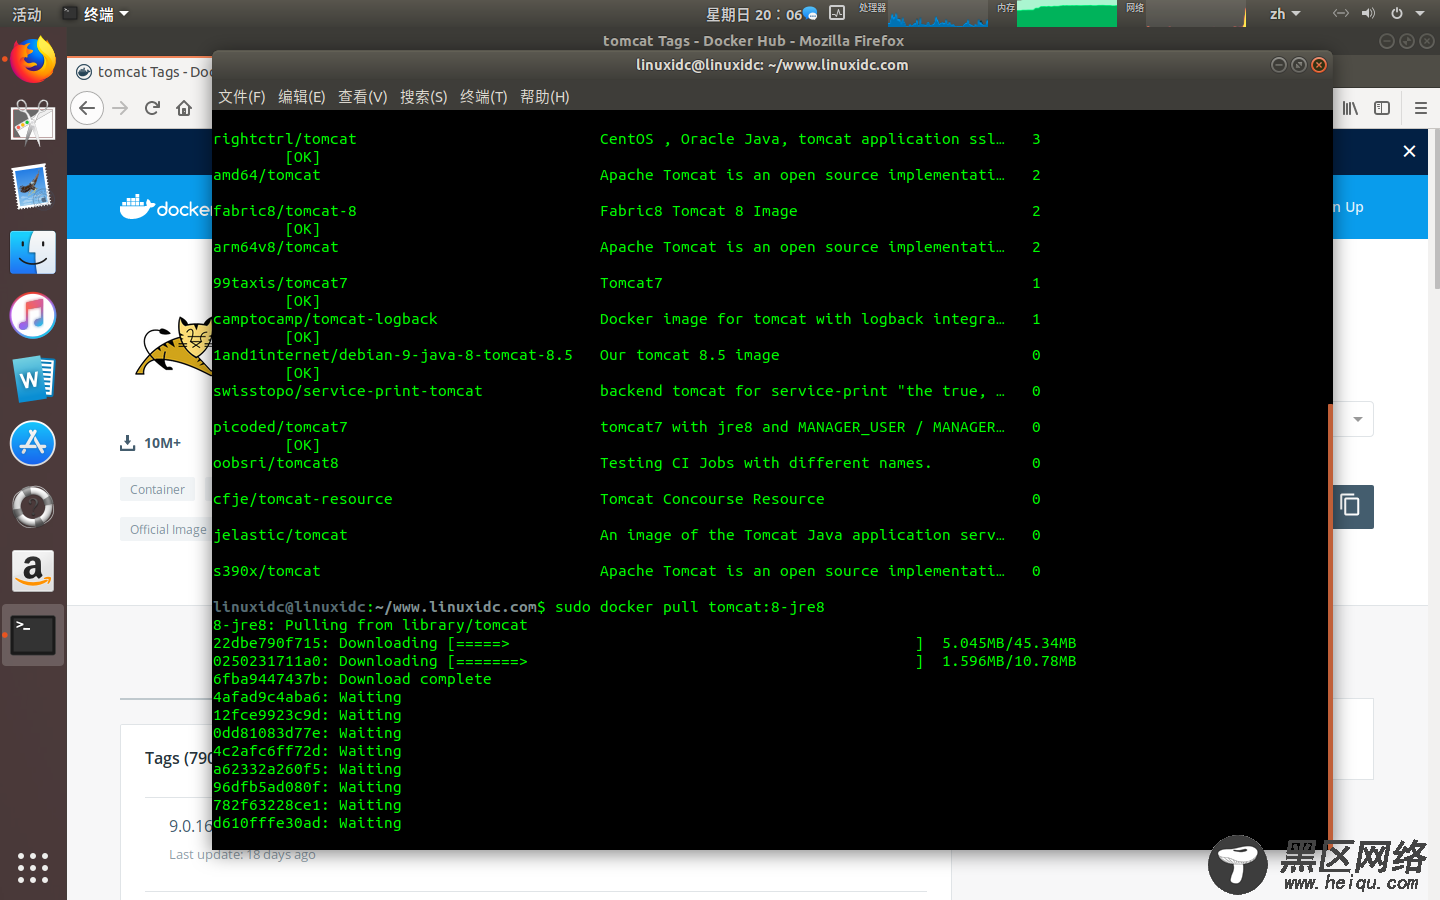Viewport: 1440px width, 900px height.
Task: Expand the 终端 app menu in top bar
Action: coord(96,14)
